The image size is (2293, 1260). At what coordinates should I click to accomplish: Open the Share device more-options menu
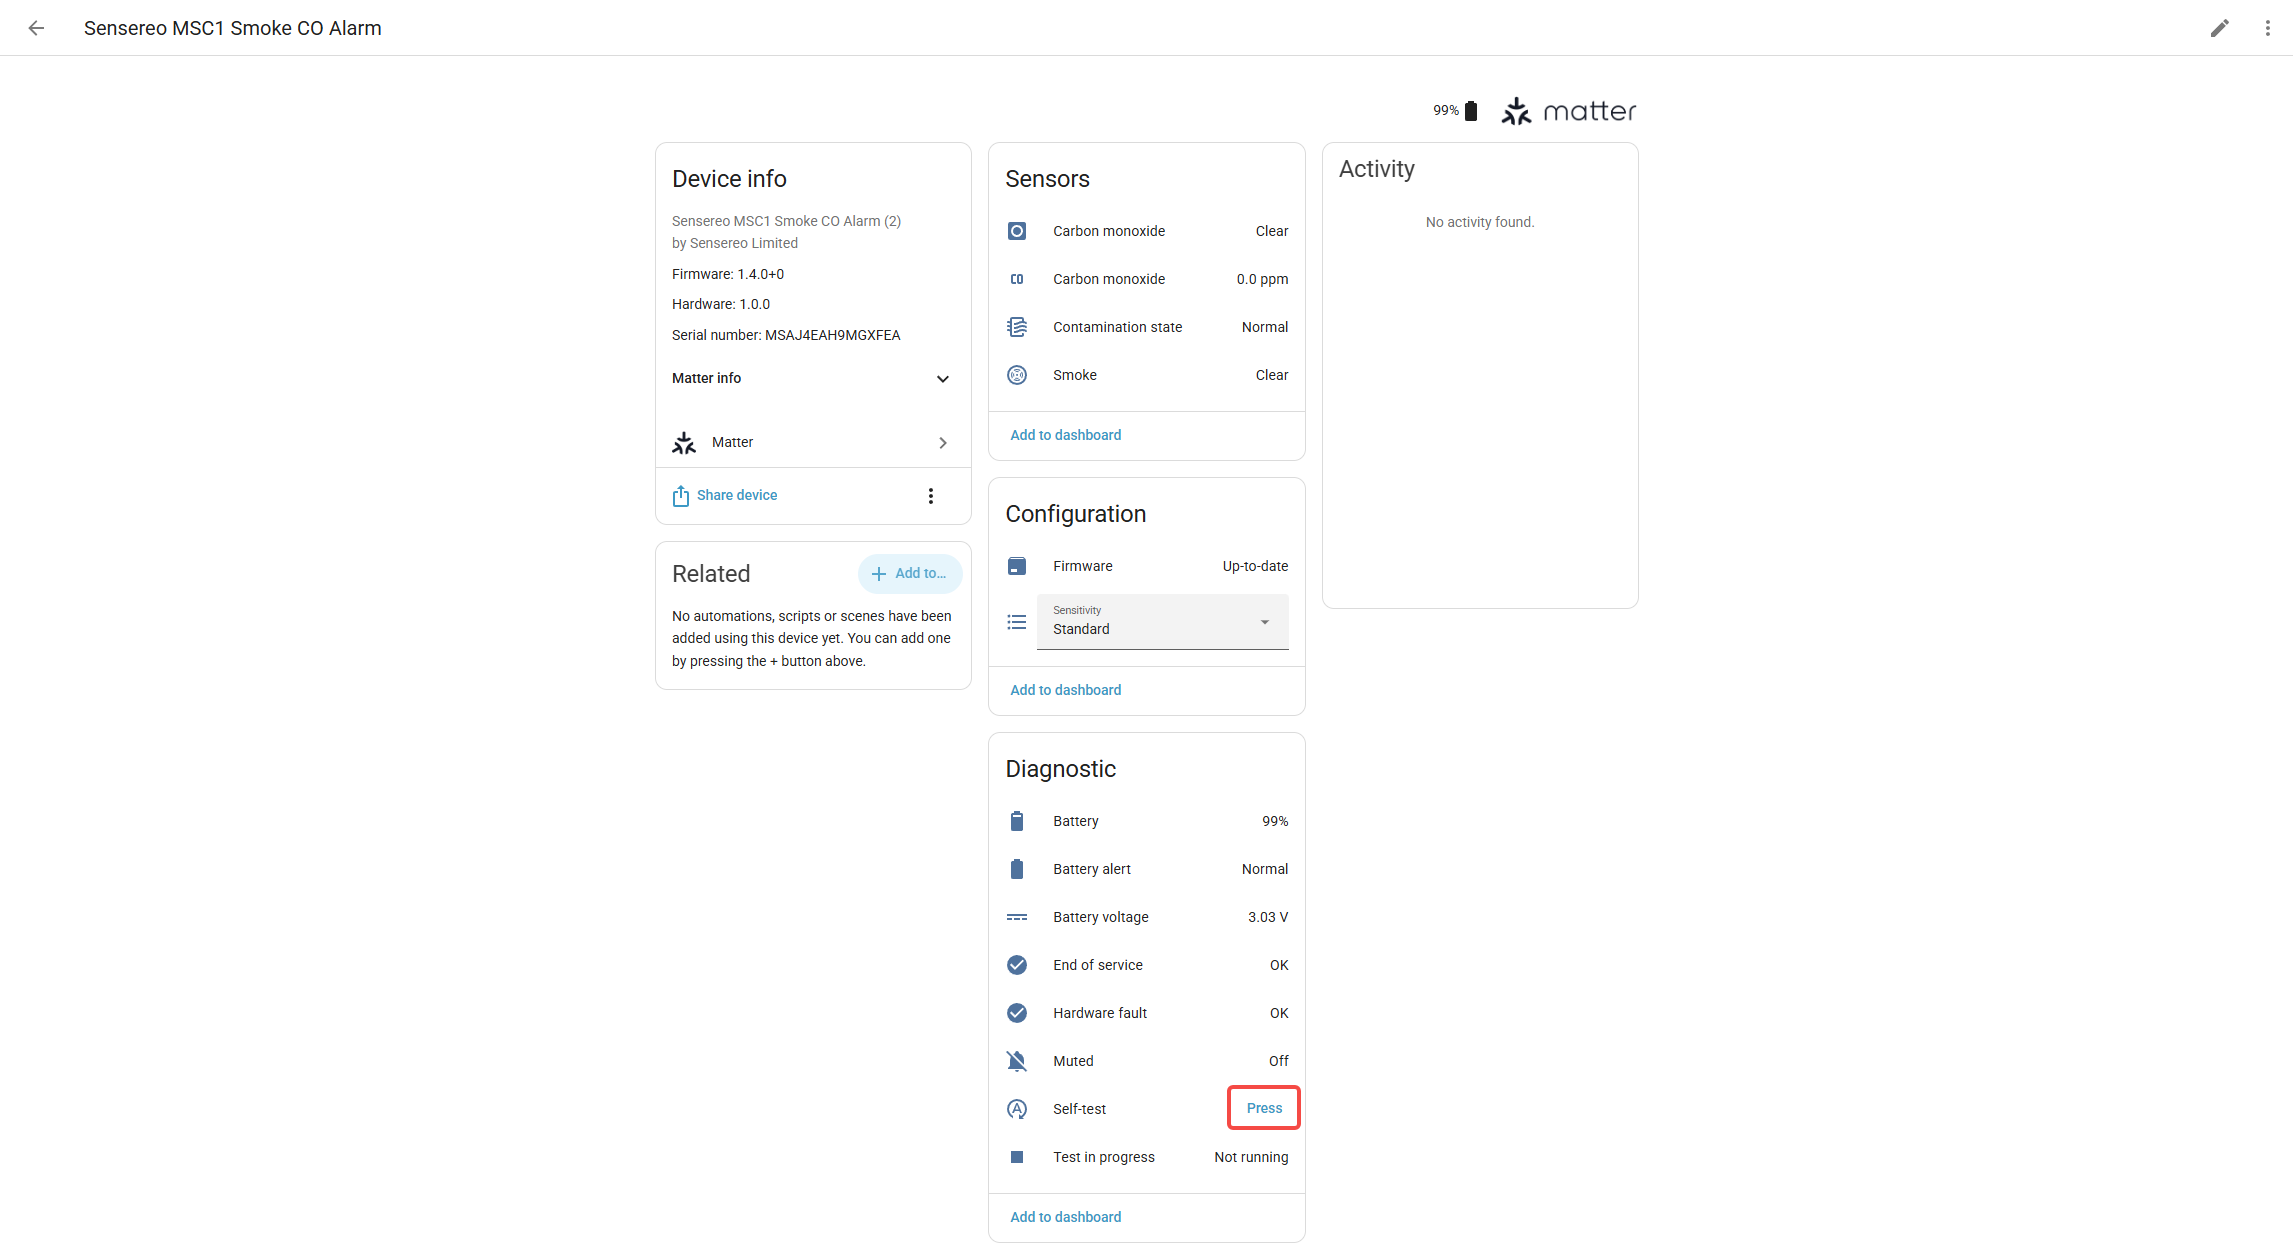930,496
